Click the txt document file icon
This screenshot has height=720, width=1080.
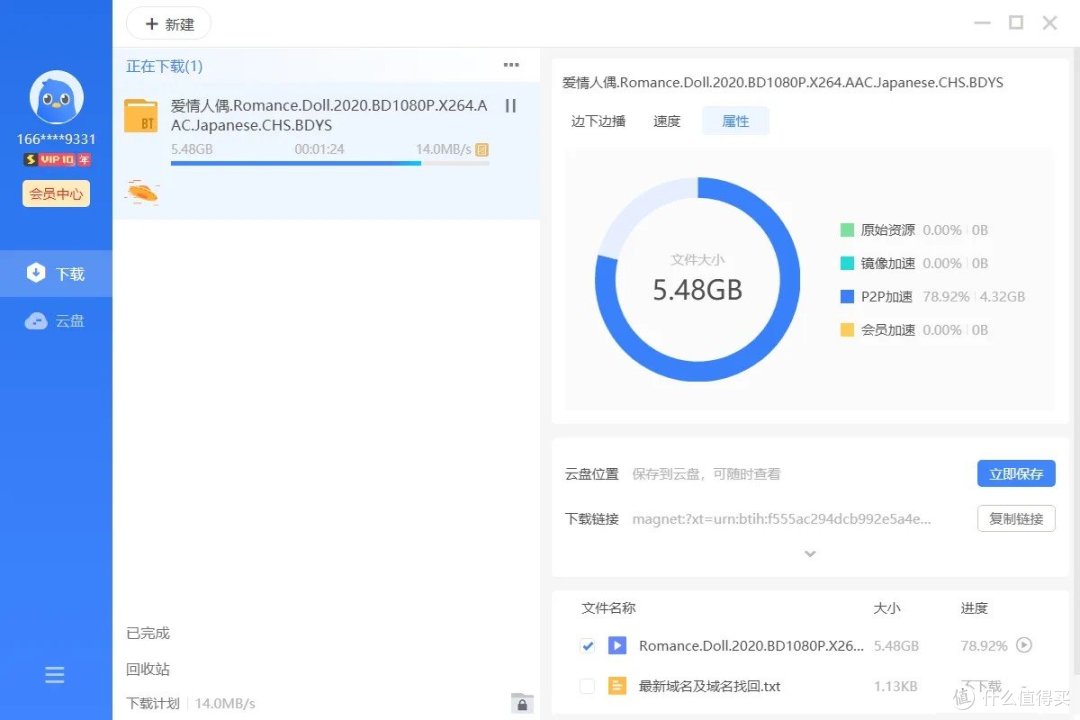point(617,686)
